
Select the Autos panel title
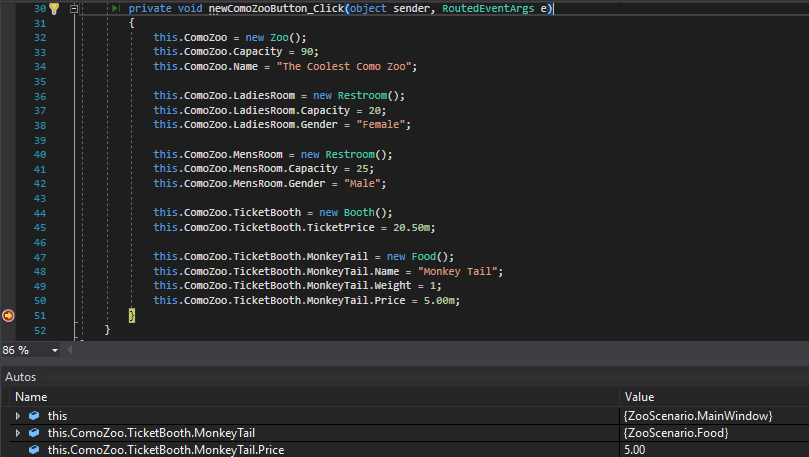[22, 376]
